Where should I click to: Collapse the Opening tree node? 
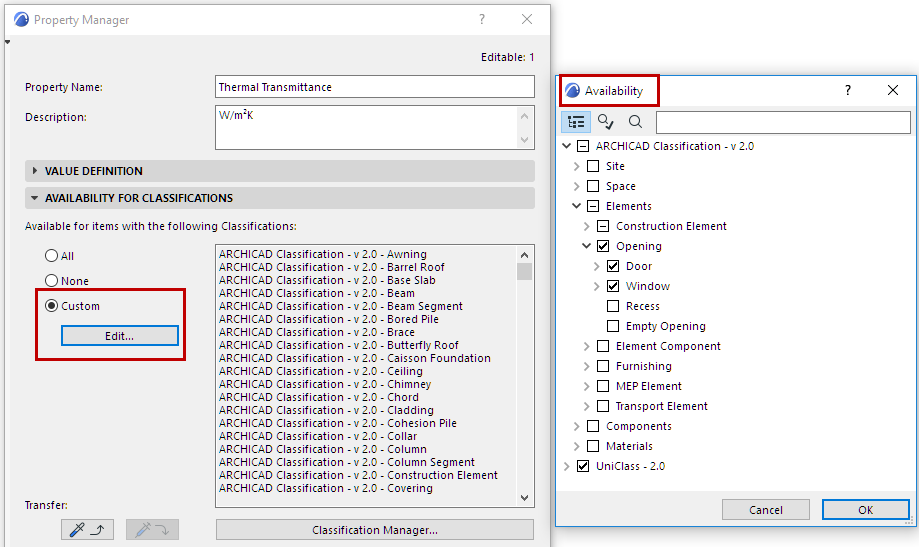pos(587,246)
